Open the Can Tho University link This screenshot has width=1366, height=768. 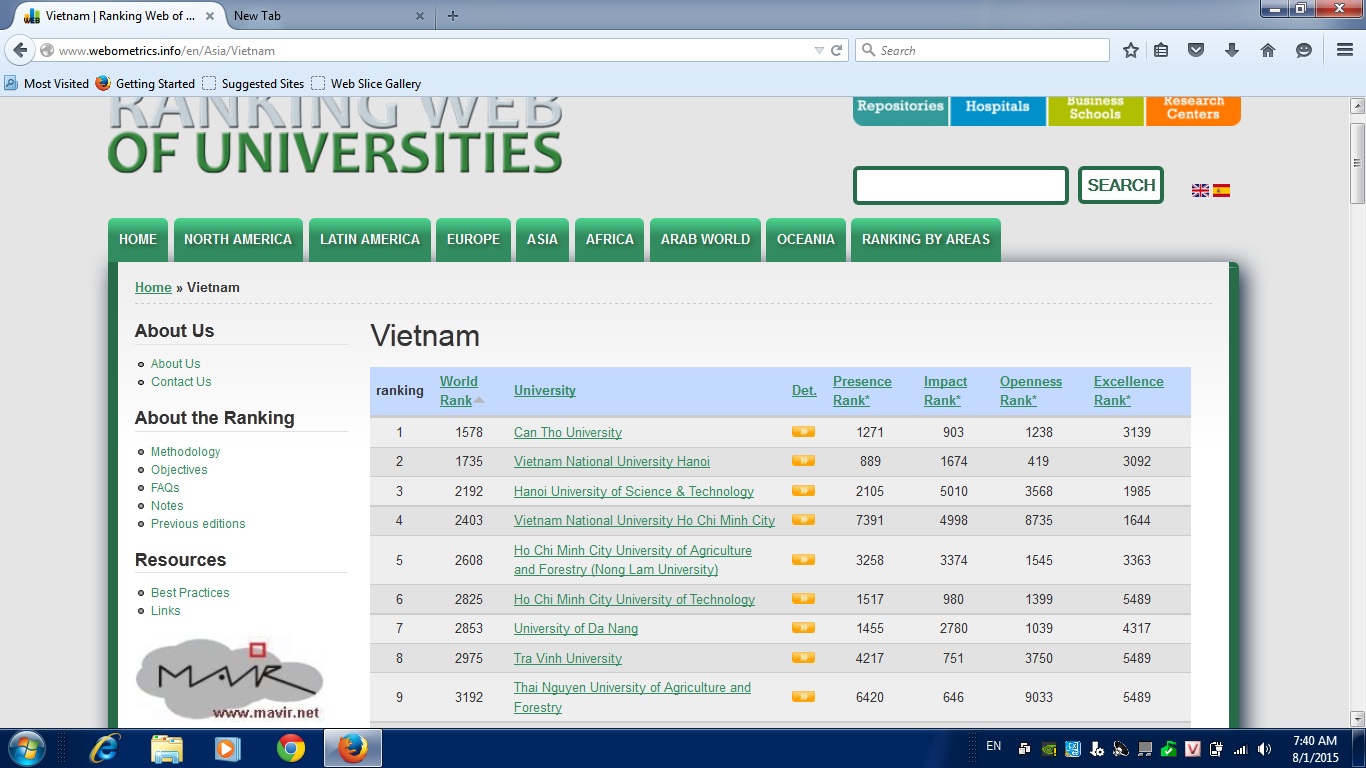568,433
